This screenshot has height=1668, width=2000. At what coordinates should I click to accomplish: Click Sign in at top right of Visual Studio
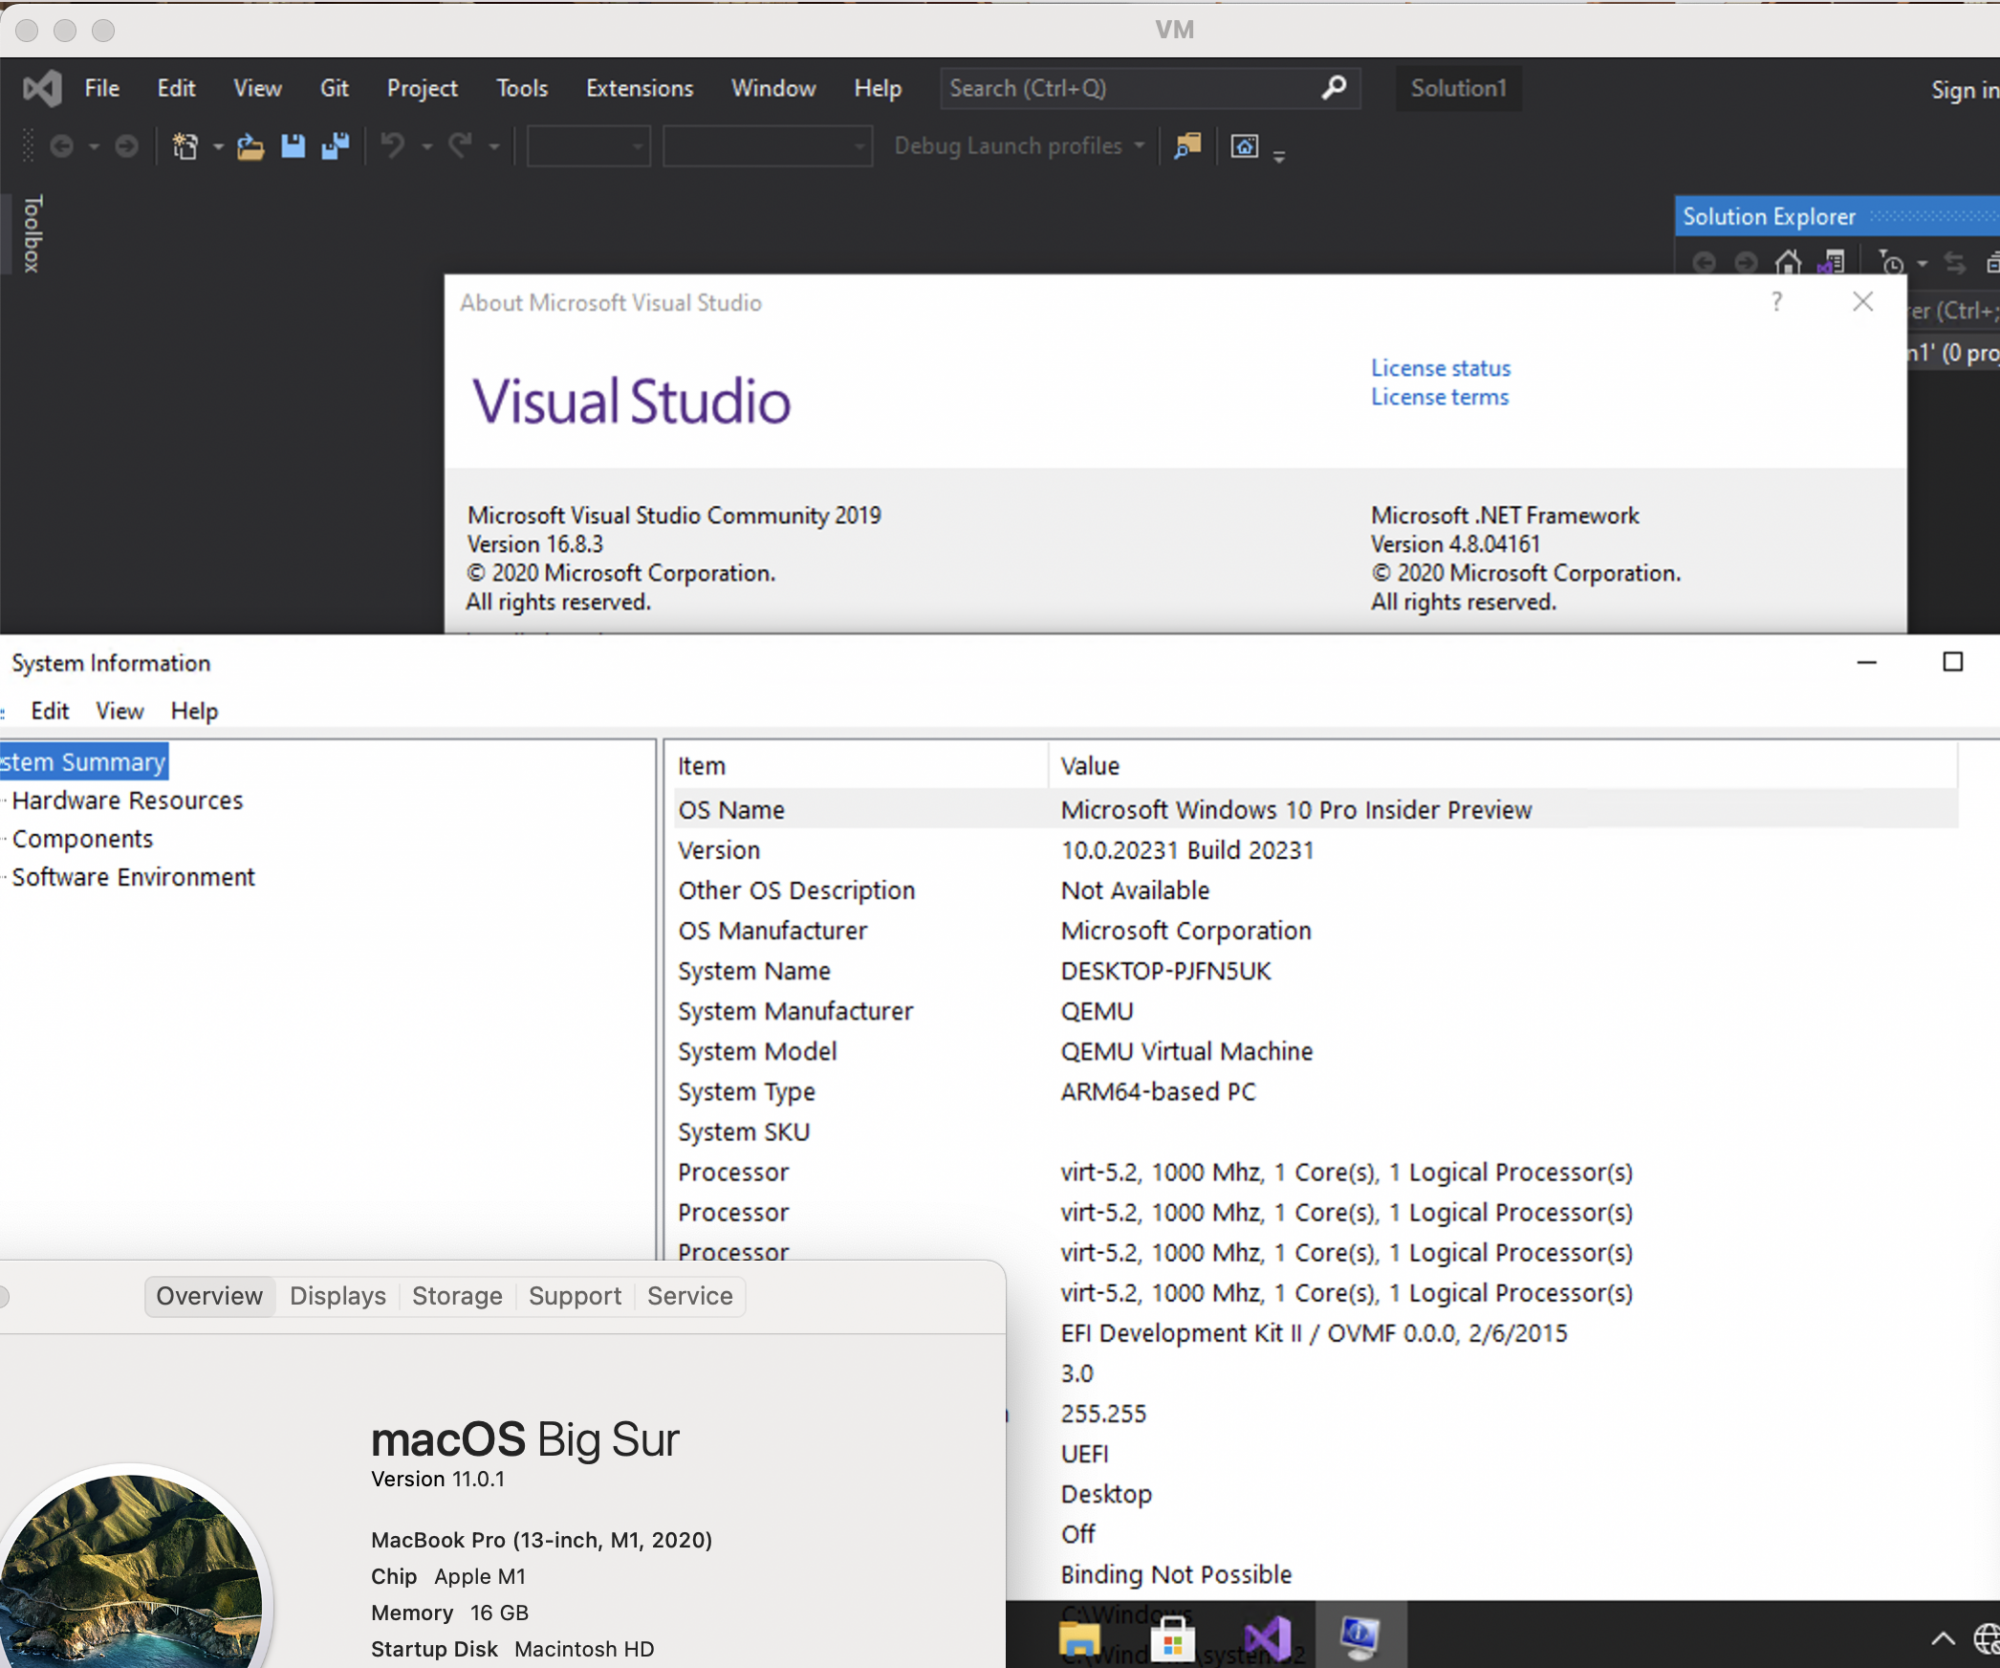[1964, 90]
